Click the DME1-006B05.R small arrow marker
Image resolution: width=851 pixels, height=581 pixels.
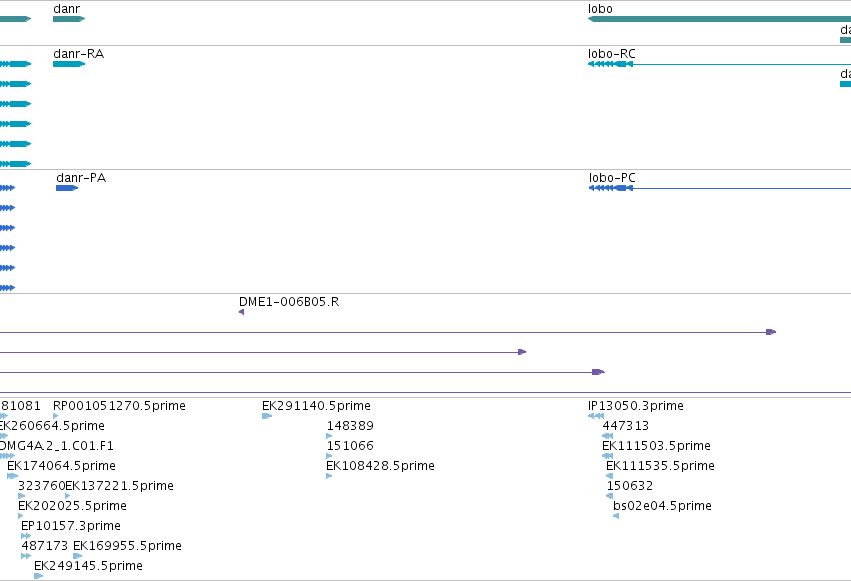coord(242,312)
